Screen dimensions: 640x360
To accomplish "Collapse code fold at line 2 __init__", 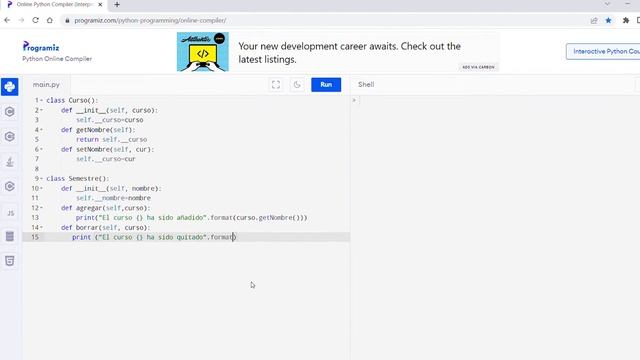I will click(x=41, y=110).
